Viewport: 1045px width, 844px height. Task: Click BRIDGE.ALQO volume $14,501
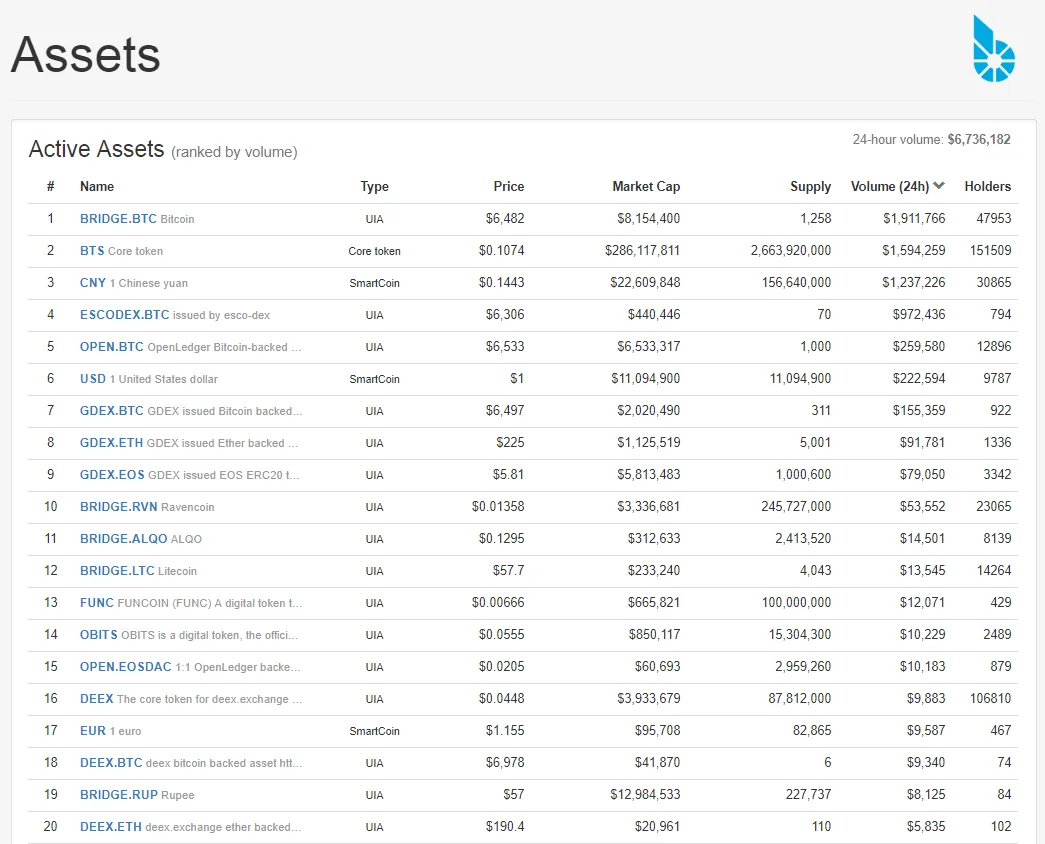(922, 539)
